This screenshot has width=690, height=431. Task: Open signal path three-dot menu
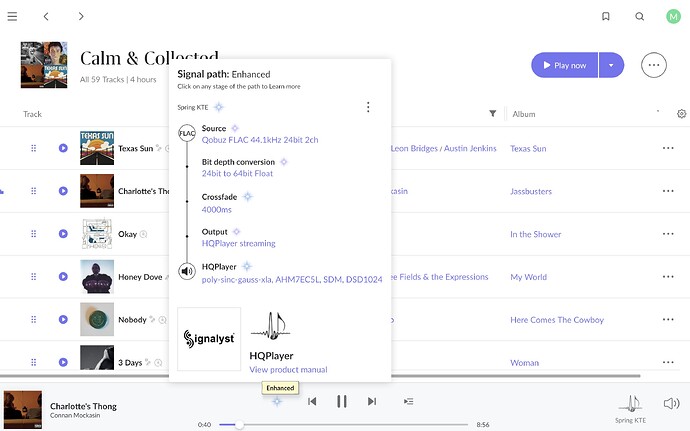(x=368, y=107)
